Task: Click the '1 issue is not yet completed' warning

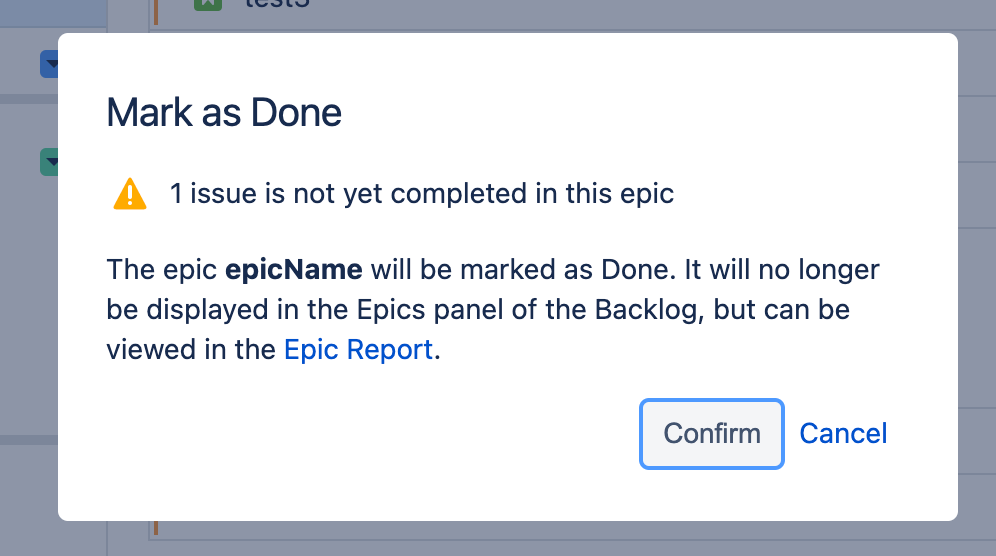Action: [421, 193]
